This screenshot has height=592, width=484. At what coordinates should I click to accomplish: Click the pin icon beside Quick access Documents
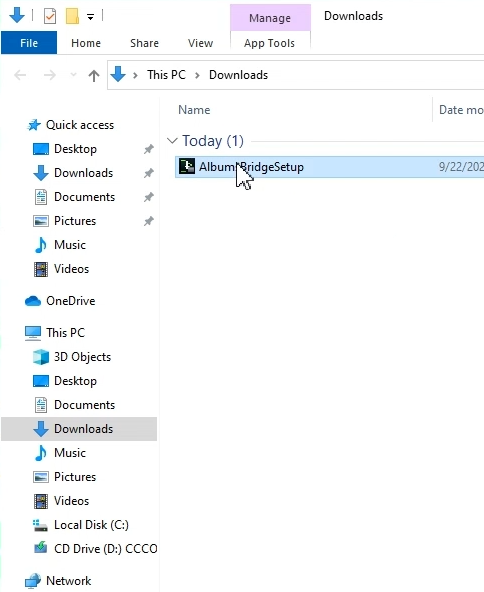149,197
